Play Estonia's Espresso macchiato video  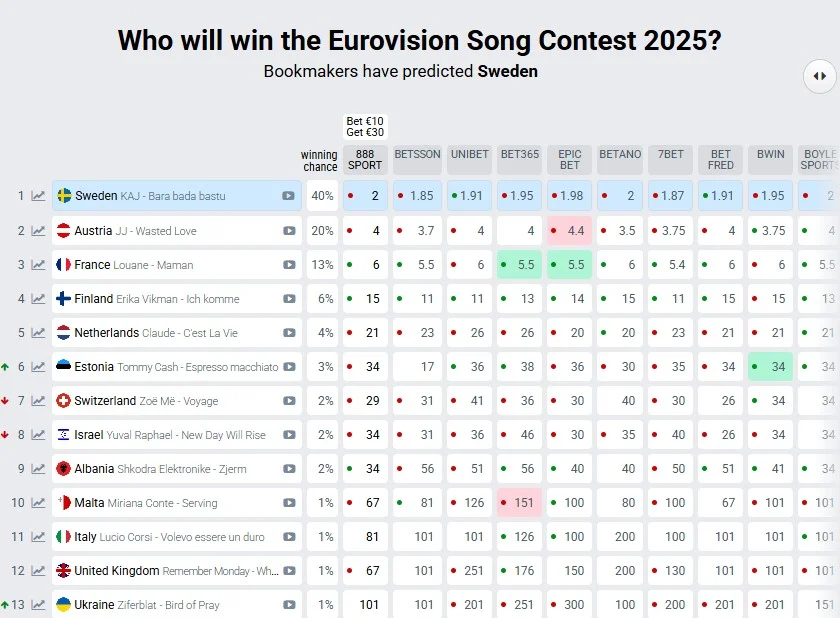click(x=288, y=367)
